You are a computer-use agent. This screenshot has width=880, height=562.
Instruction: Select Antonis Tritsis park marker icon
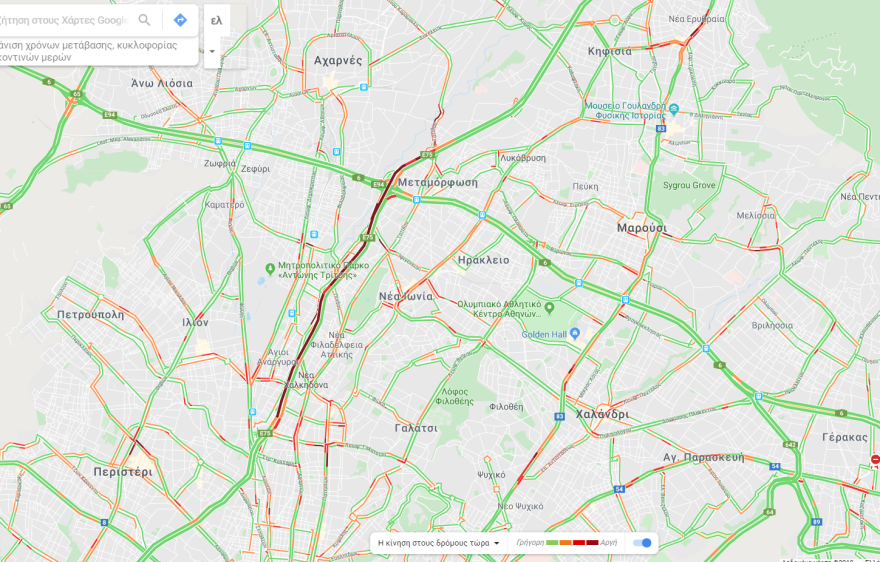pos(270,268)
